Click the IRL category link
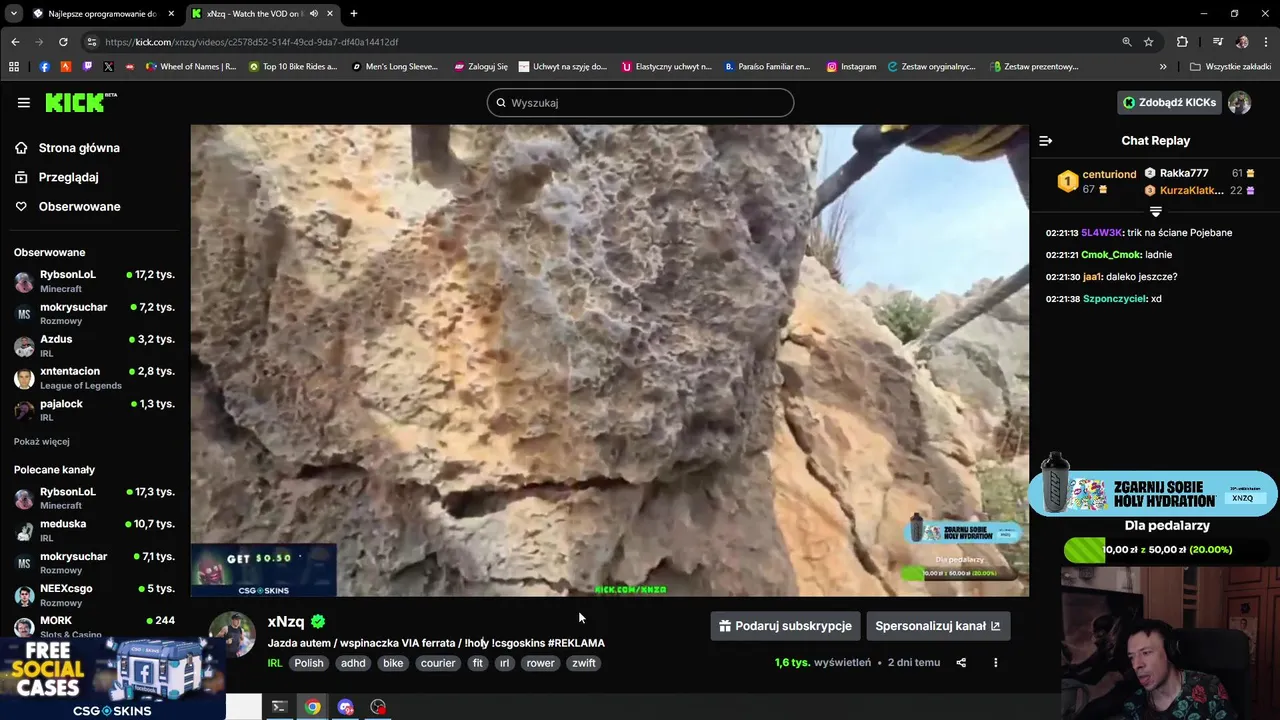This screenshot has width=1280, height=720. coord(275,663)
